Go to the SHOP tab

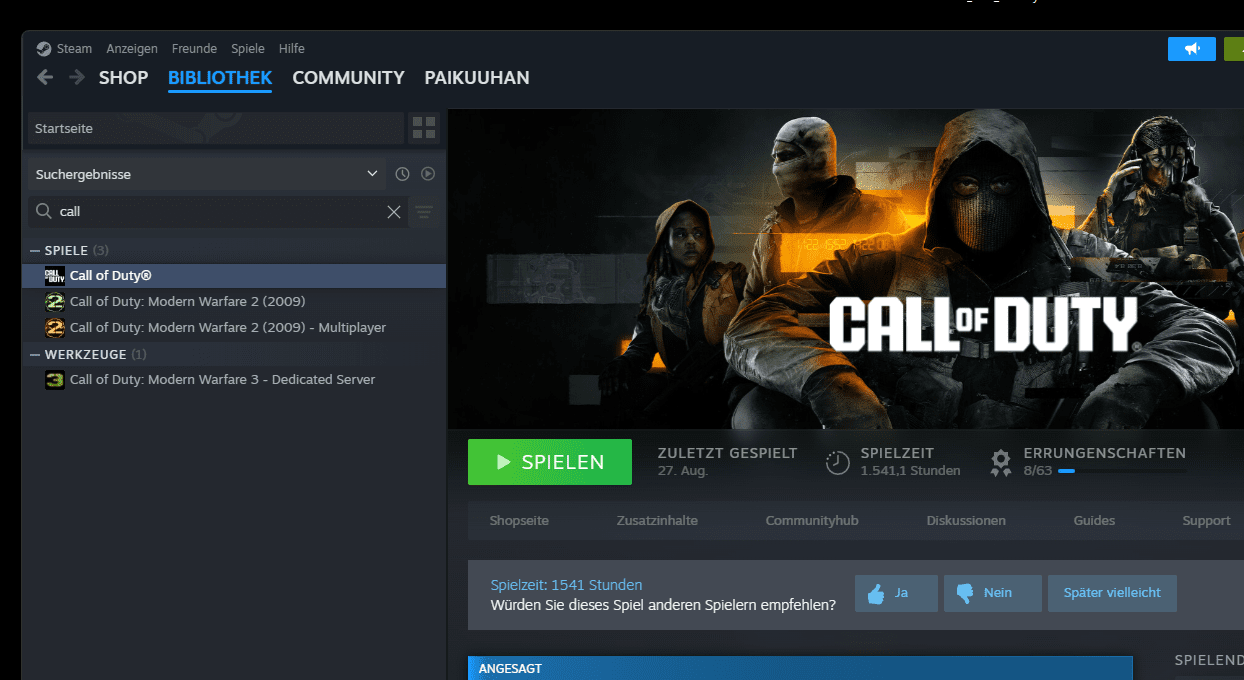123,78
